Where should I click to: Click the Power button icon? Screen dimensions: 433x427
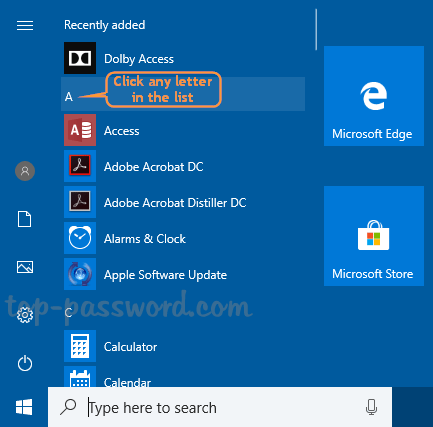[x=25, y=363]
